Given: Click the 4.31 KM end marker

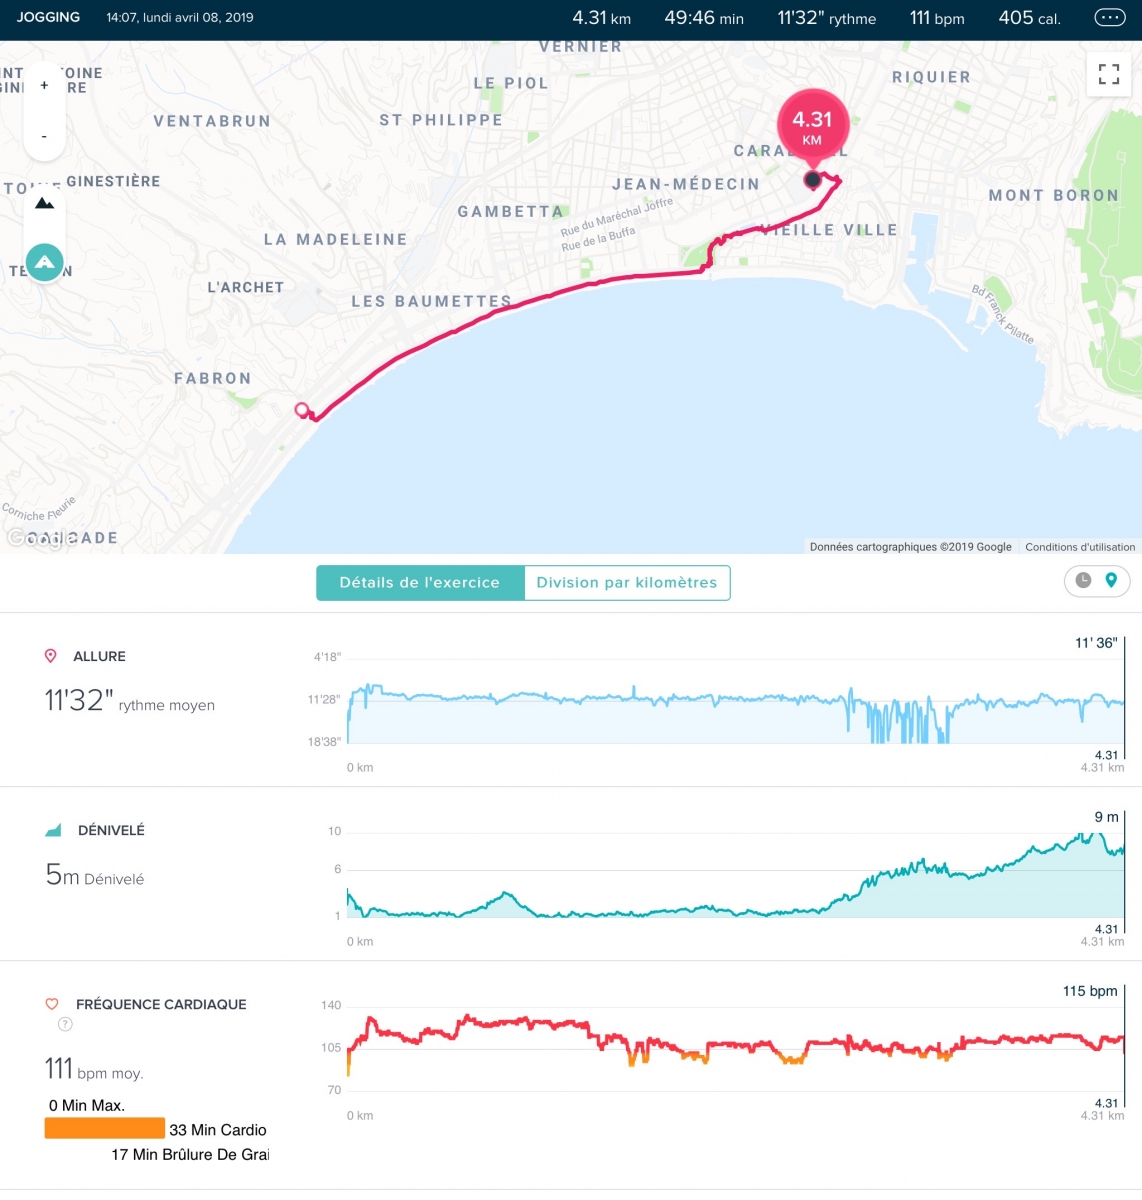Looking at the screenshot, I should 812,126.
